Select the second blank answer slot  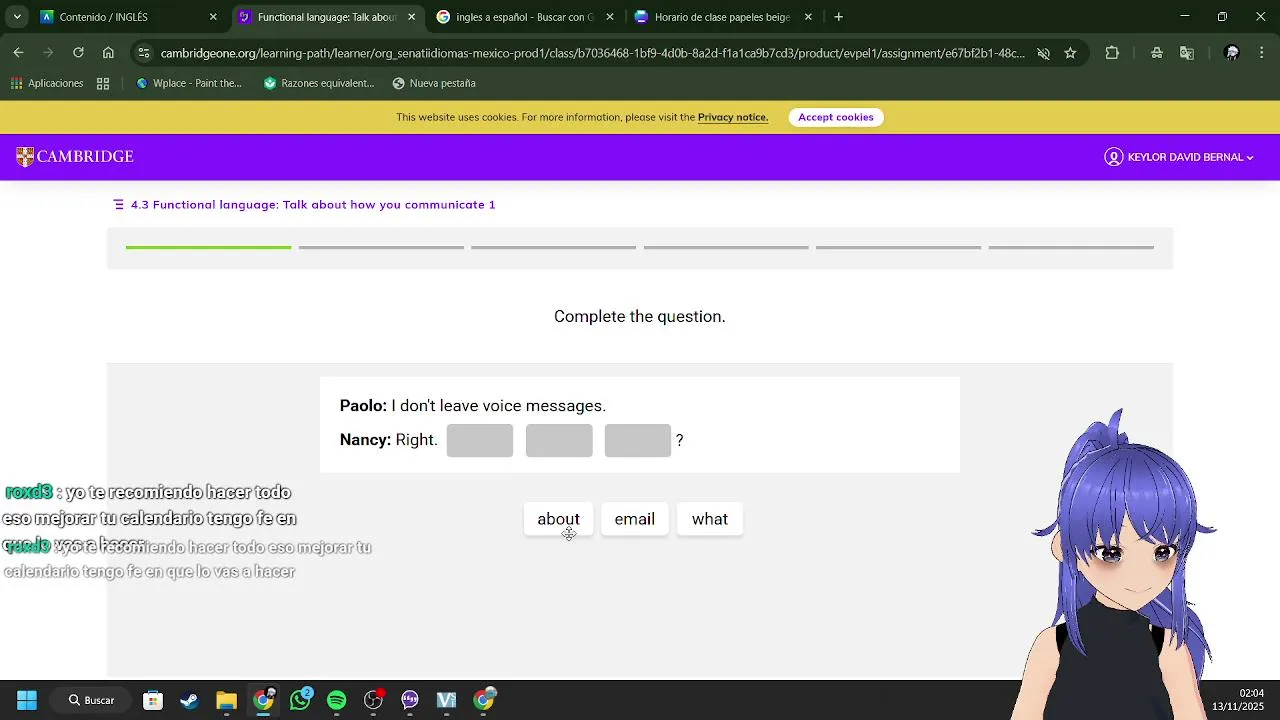coord(559,440)
